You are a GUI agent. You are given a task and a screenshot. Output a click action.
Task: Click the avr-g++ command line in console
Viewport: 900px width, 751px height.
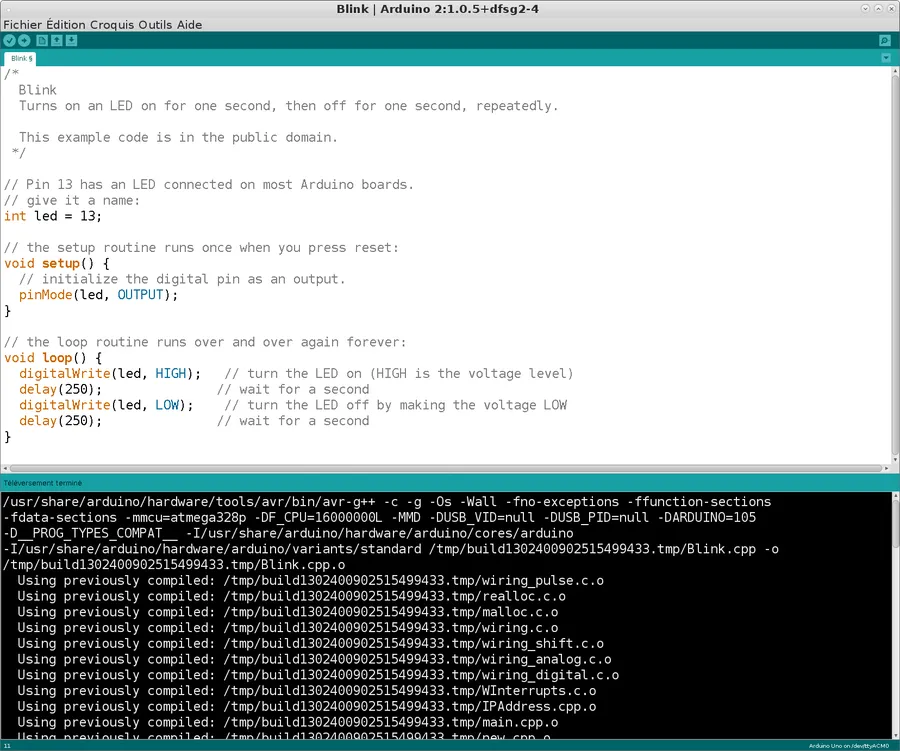(x=387, y=502)
